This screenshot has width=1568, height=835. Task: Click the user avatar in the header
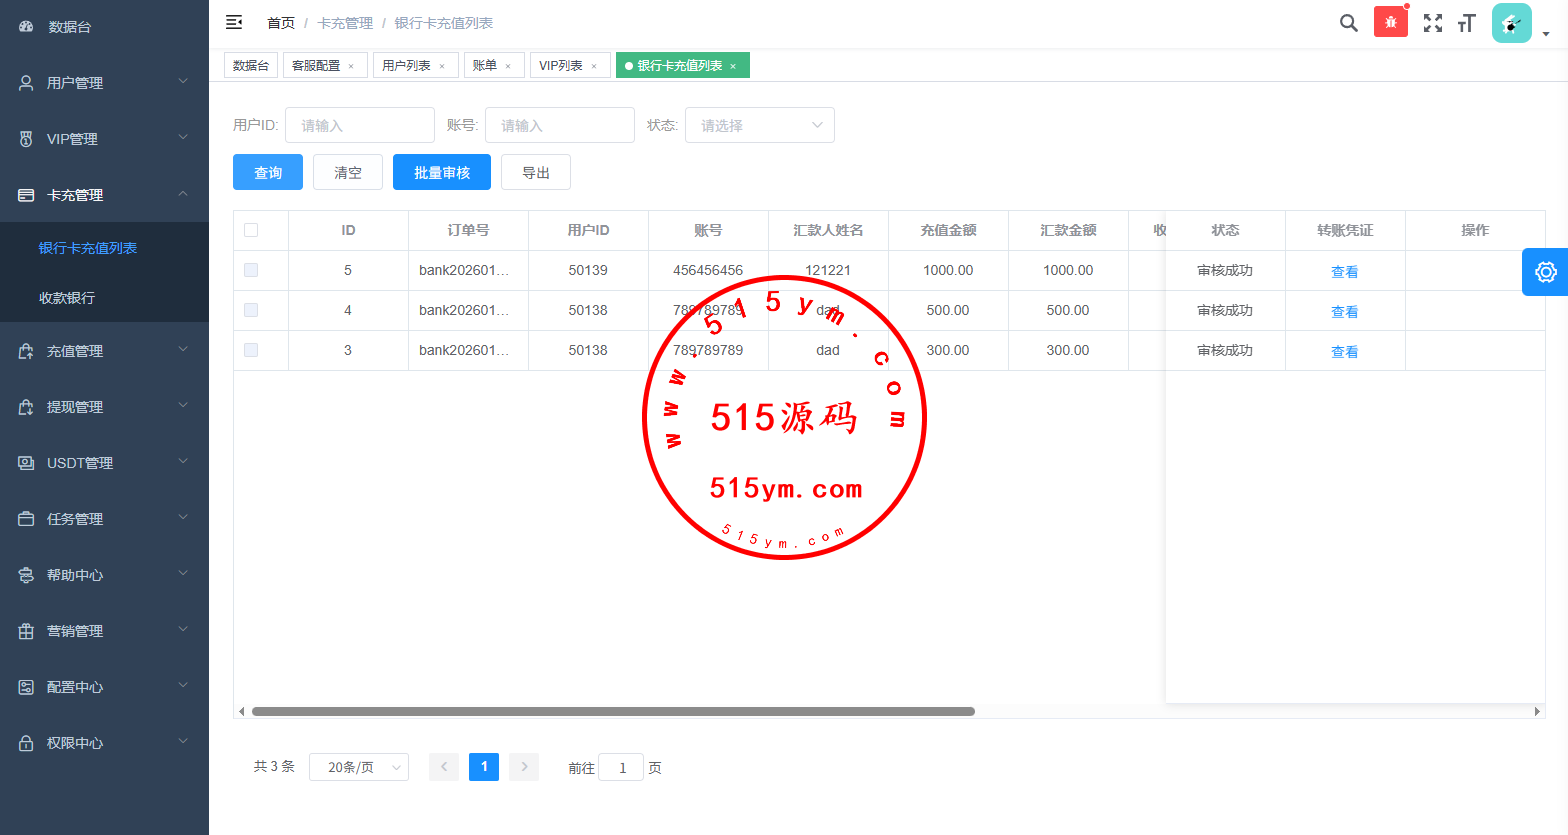[x=1511, y=23]
